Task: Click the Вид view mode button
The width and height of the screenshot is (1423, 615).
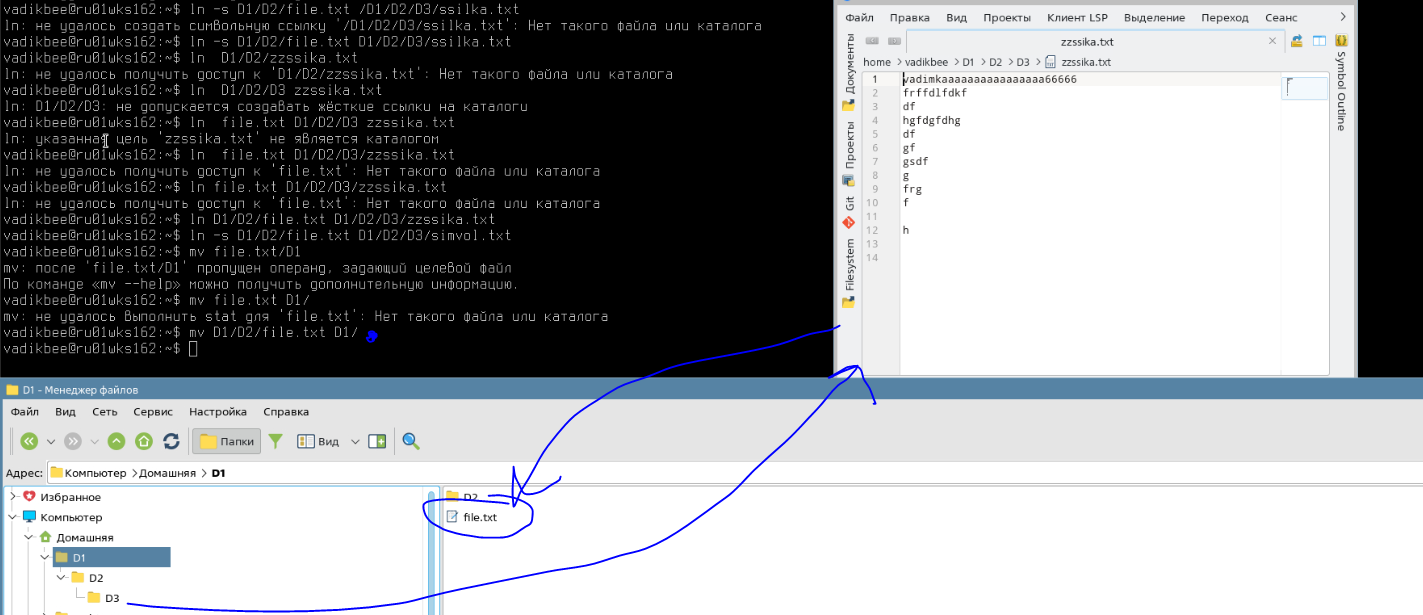Action: click(x=319, y=441)
